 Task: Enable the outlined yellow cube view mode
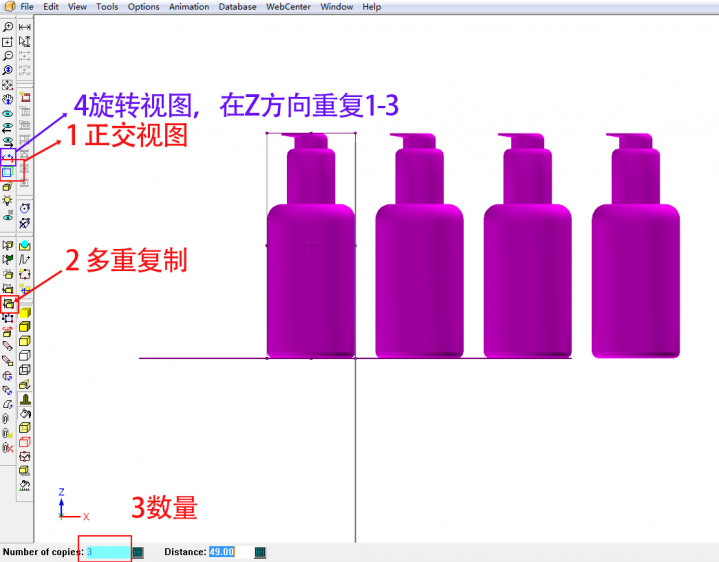[25, 341]
